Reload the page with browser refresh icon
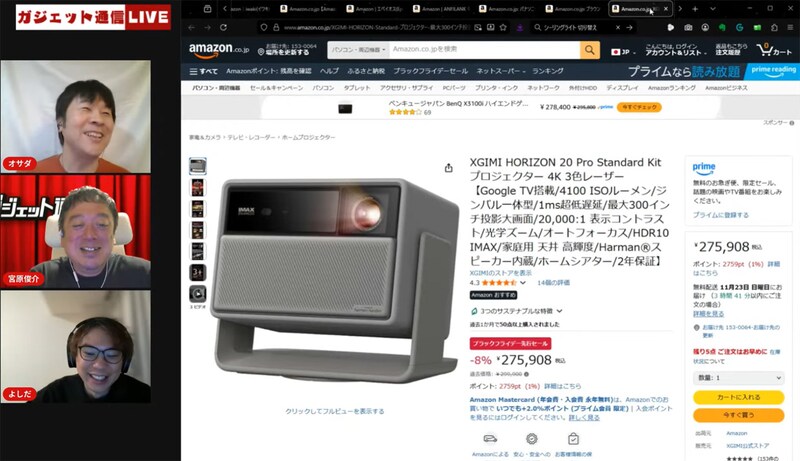Viewport: 800px width, 461px height. tap(223, 27)
